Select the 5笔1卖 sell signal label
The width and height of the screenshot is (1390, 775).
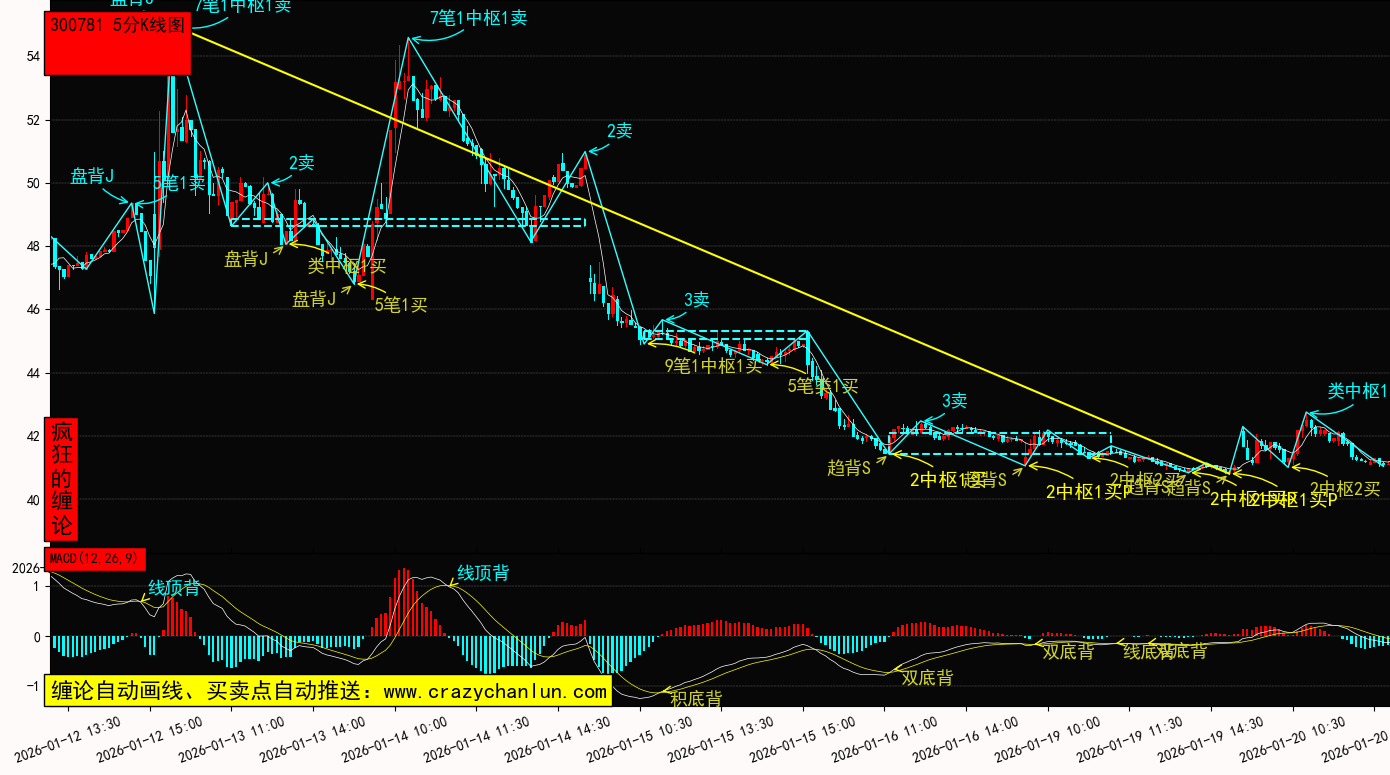click(x=179, y=183)
